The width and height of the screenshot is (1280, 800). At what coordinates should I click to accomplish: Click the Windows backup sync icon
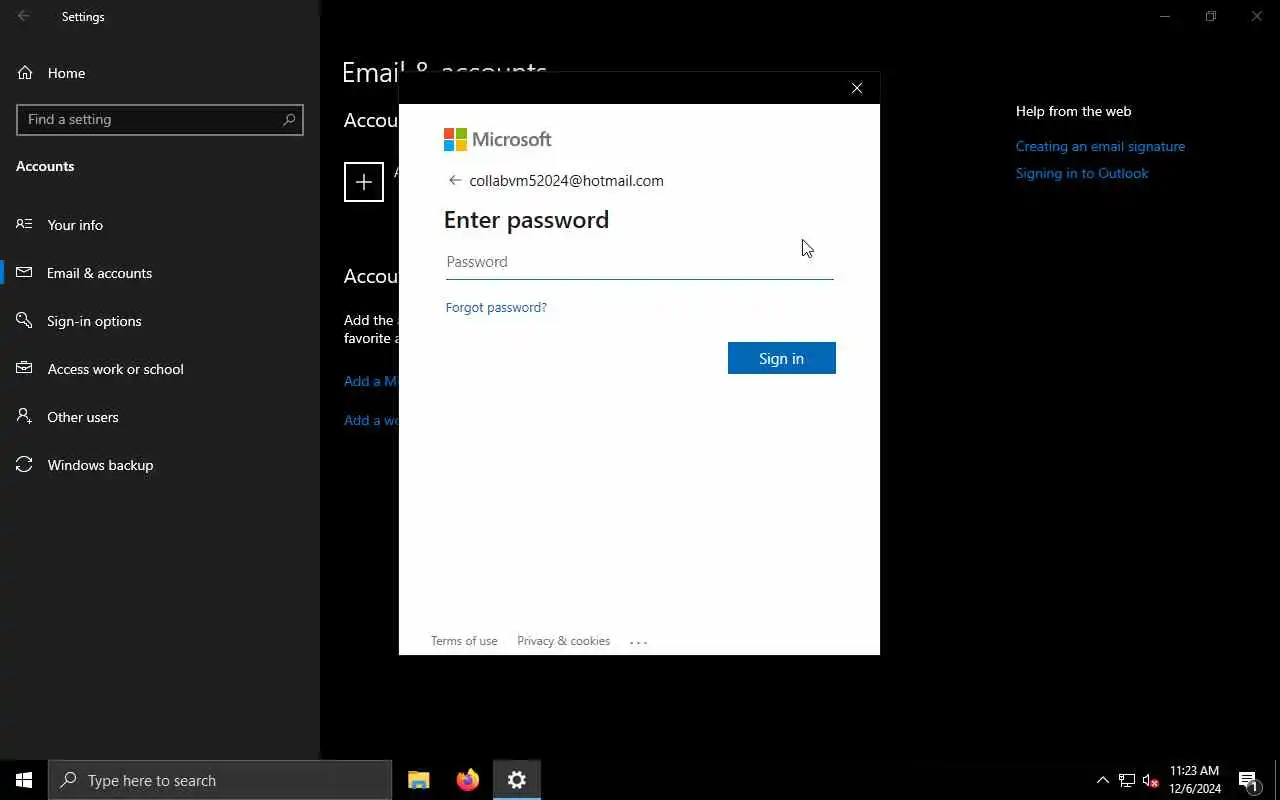point(24,464)
